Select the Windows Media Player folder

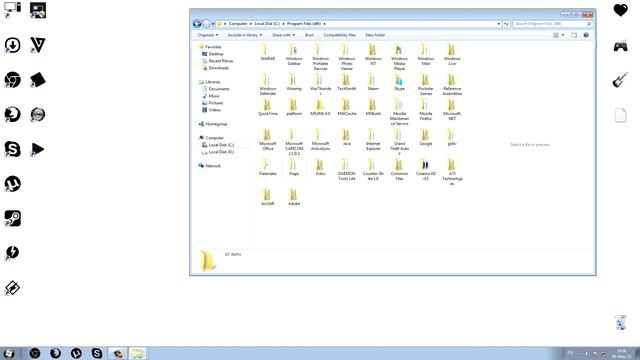(399, 57)
